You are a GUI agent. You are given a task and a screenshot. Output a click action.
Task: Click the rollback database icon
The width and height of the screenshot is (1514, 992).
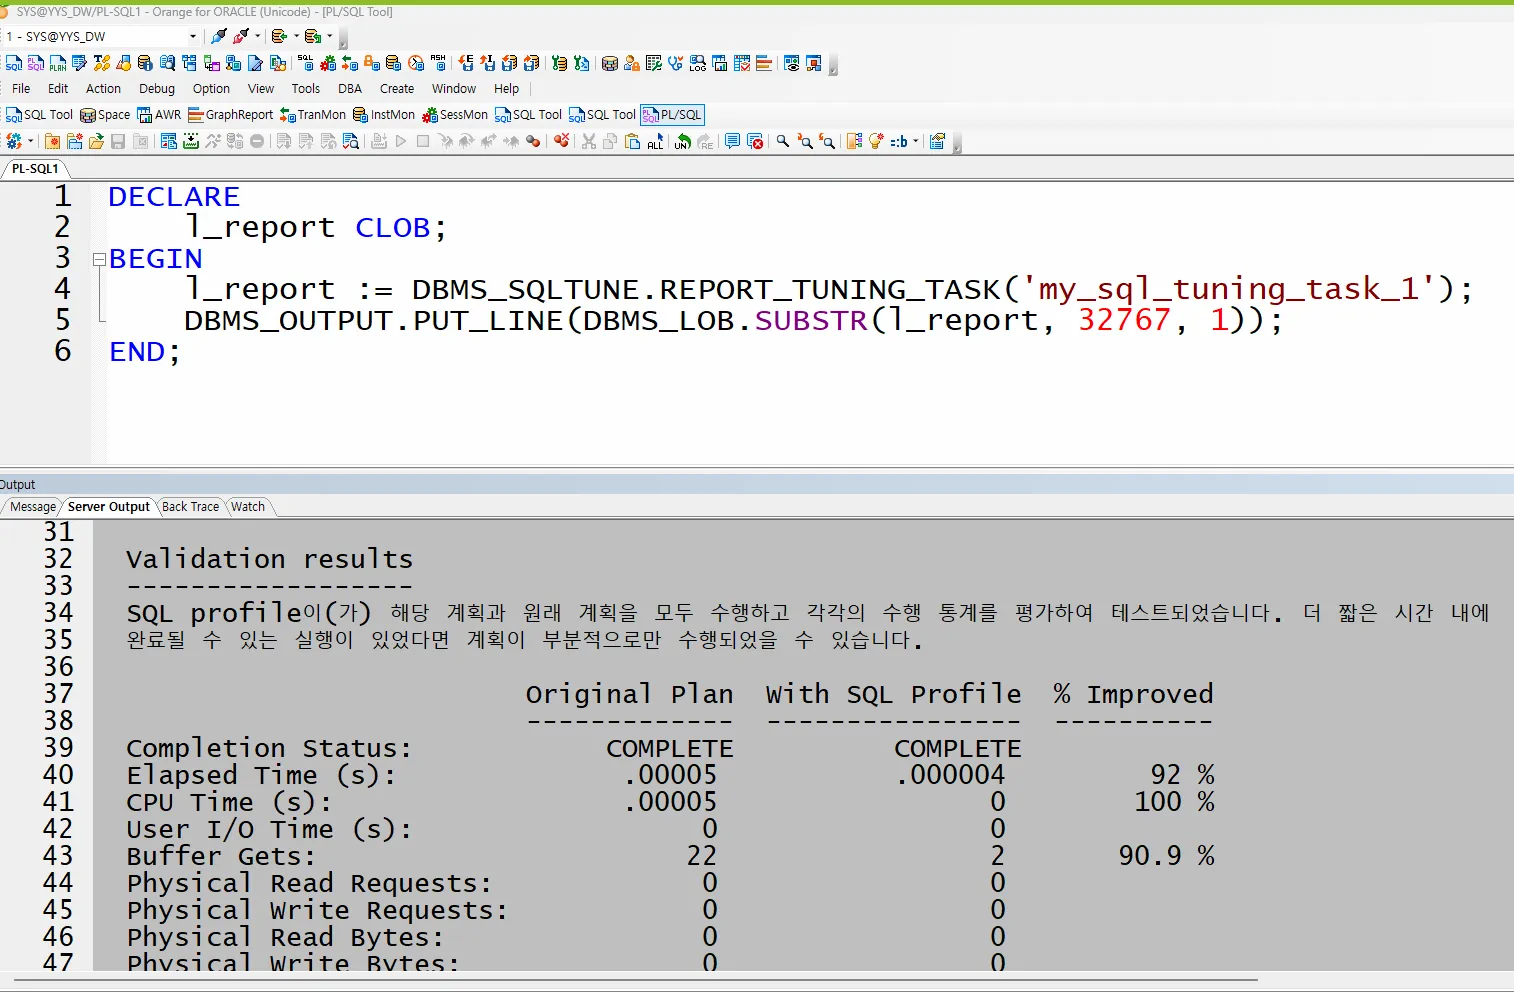[313, 36]
